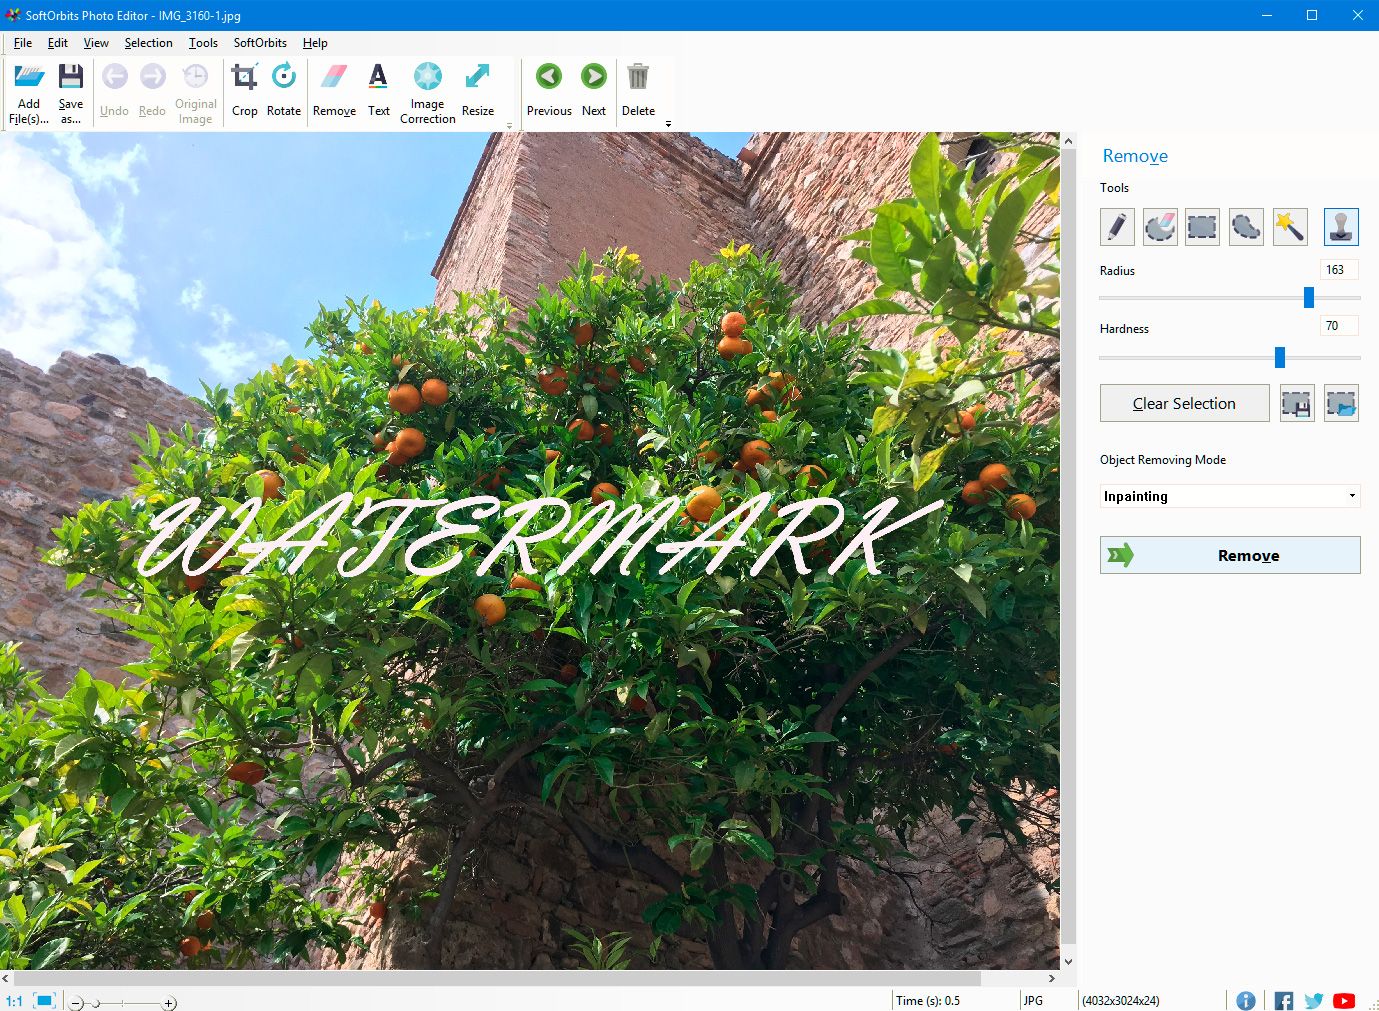Expand the toolbar overflow arrow after Delete

tap(668, 124)
